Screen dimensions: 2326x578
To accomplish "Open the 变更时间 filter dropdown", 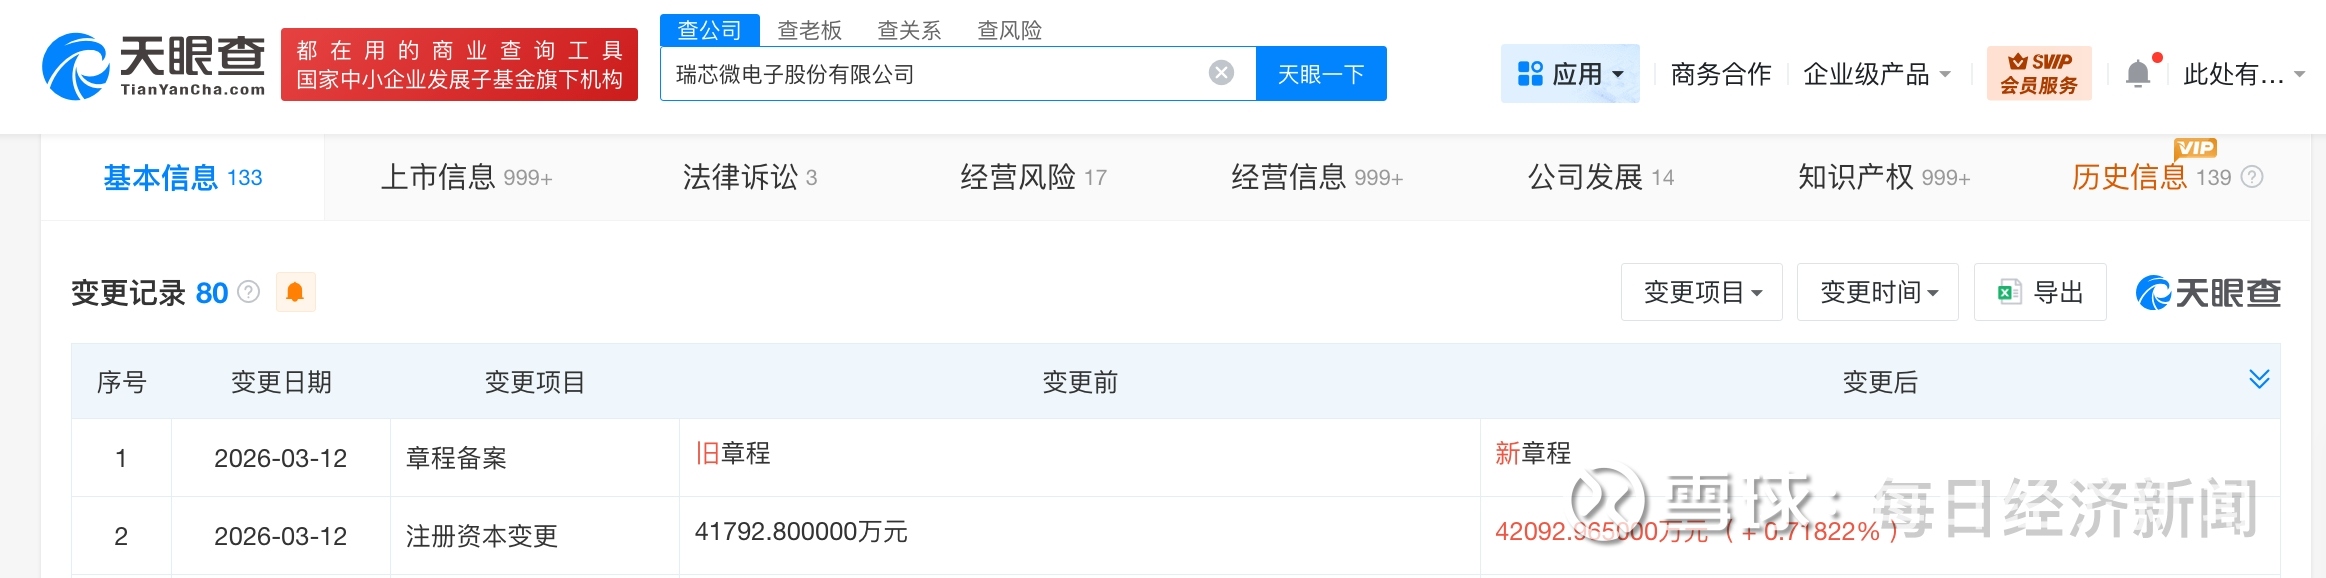I will 1877,292.
